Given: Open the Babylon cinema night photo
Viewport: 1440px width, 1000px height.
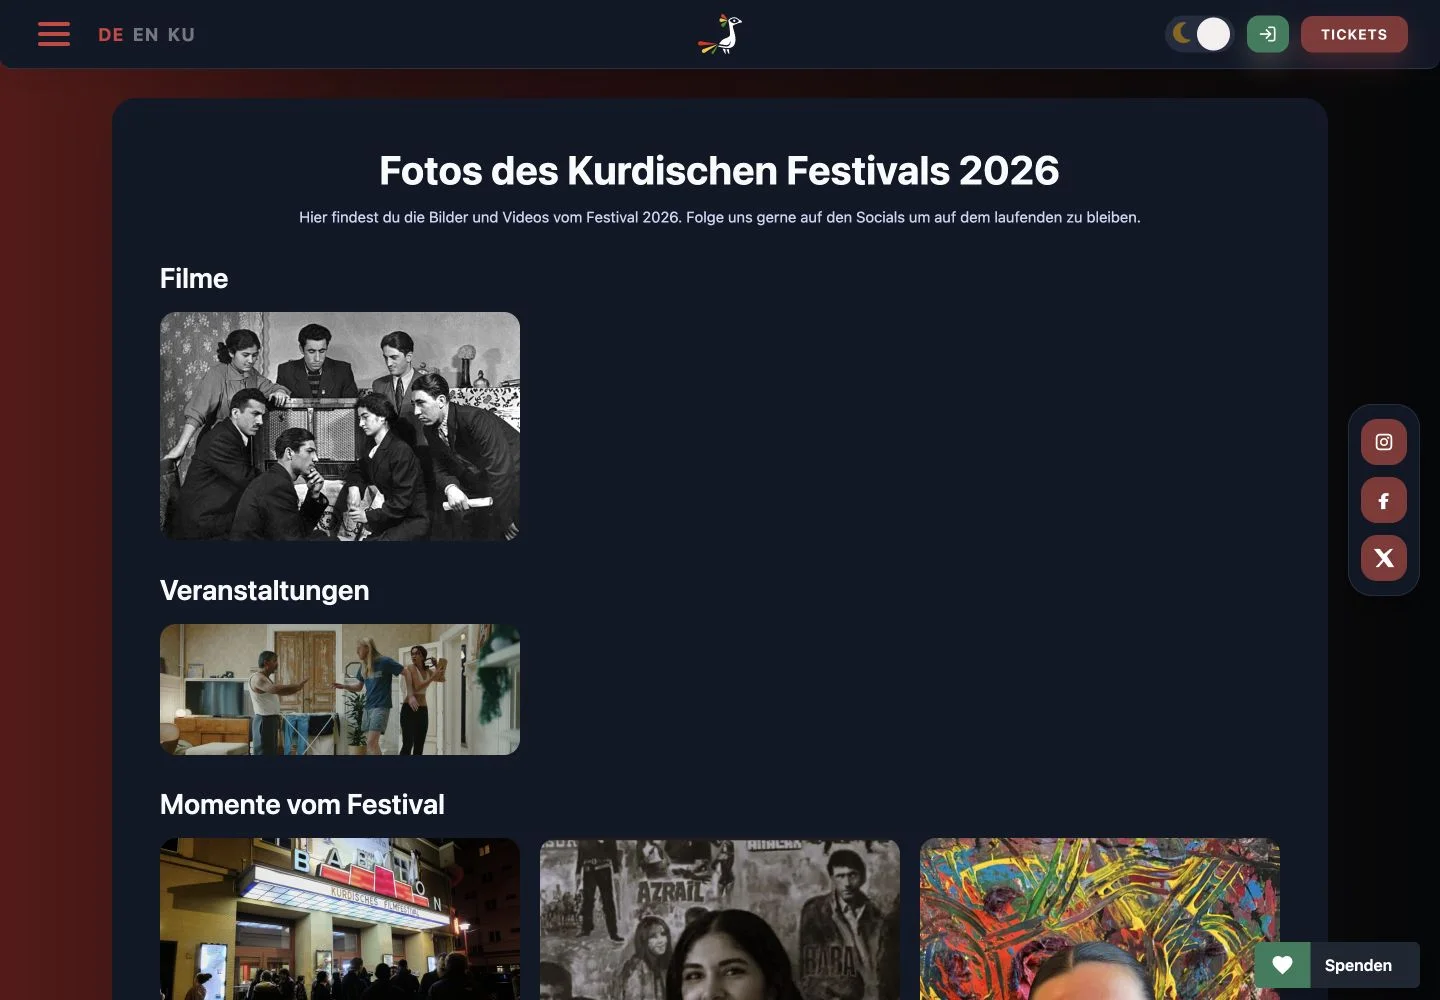Looking at the screenshot, I should (x=340, y=919).
